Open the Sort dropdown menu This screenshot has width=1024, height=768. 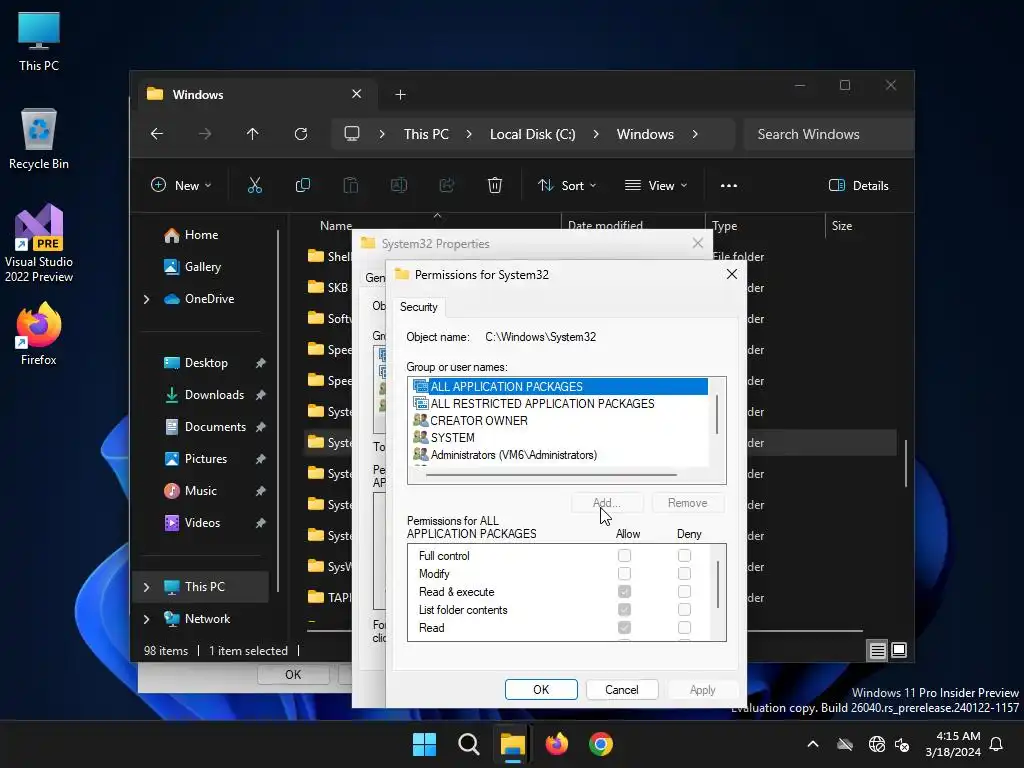[567, 185]
